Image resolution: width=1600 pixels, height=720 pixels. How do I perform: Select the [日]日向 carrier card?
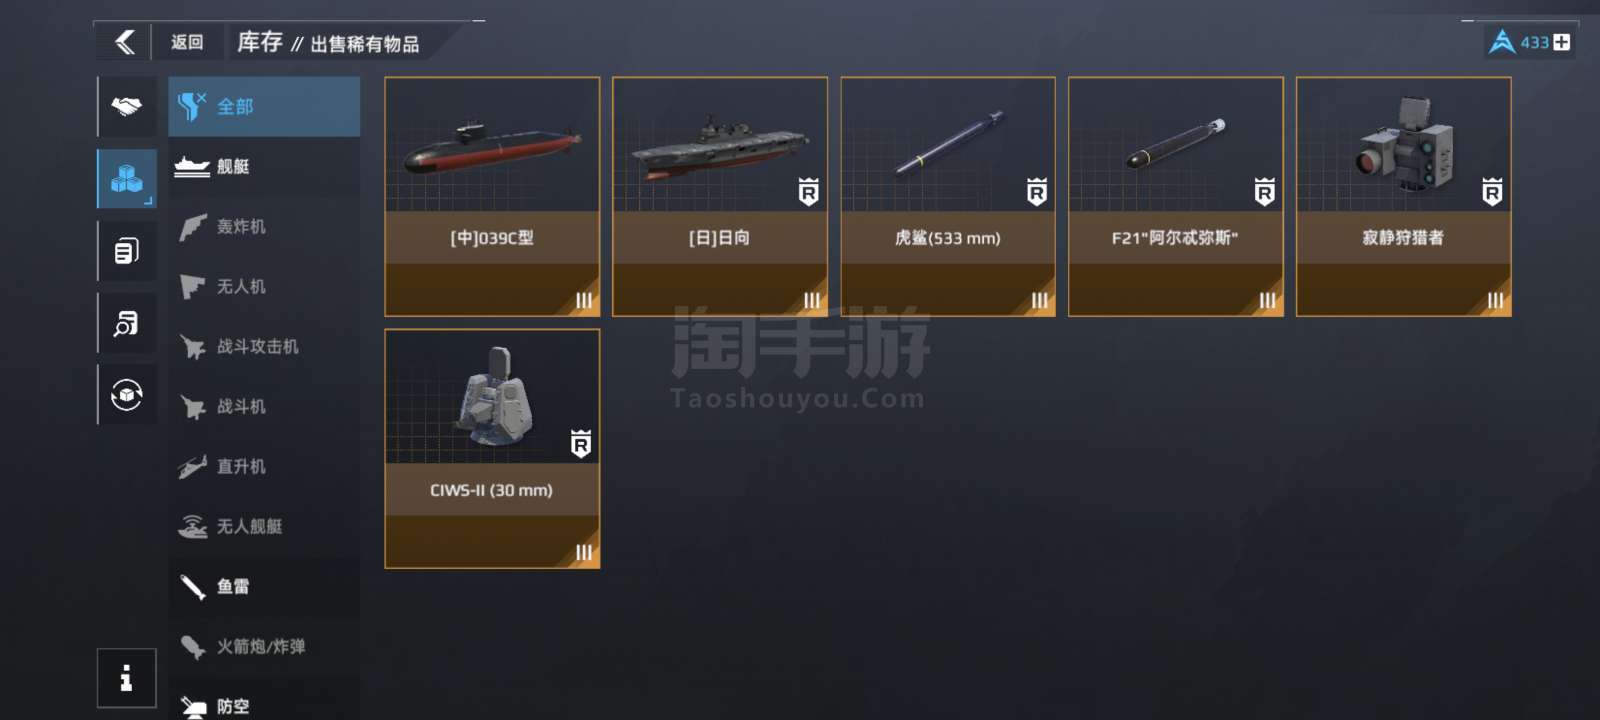[x=720, y=197]
